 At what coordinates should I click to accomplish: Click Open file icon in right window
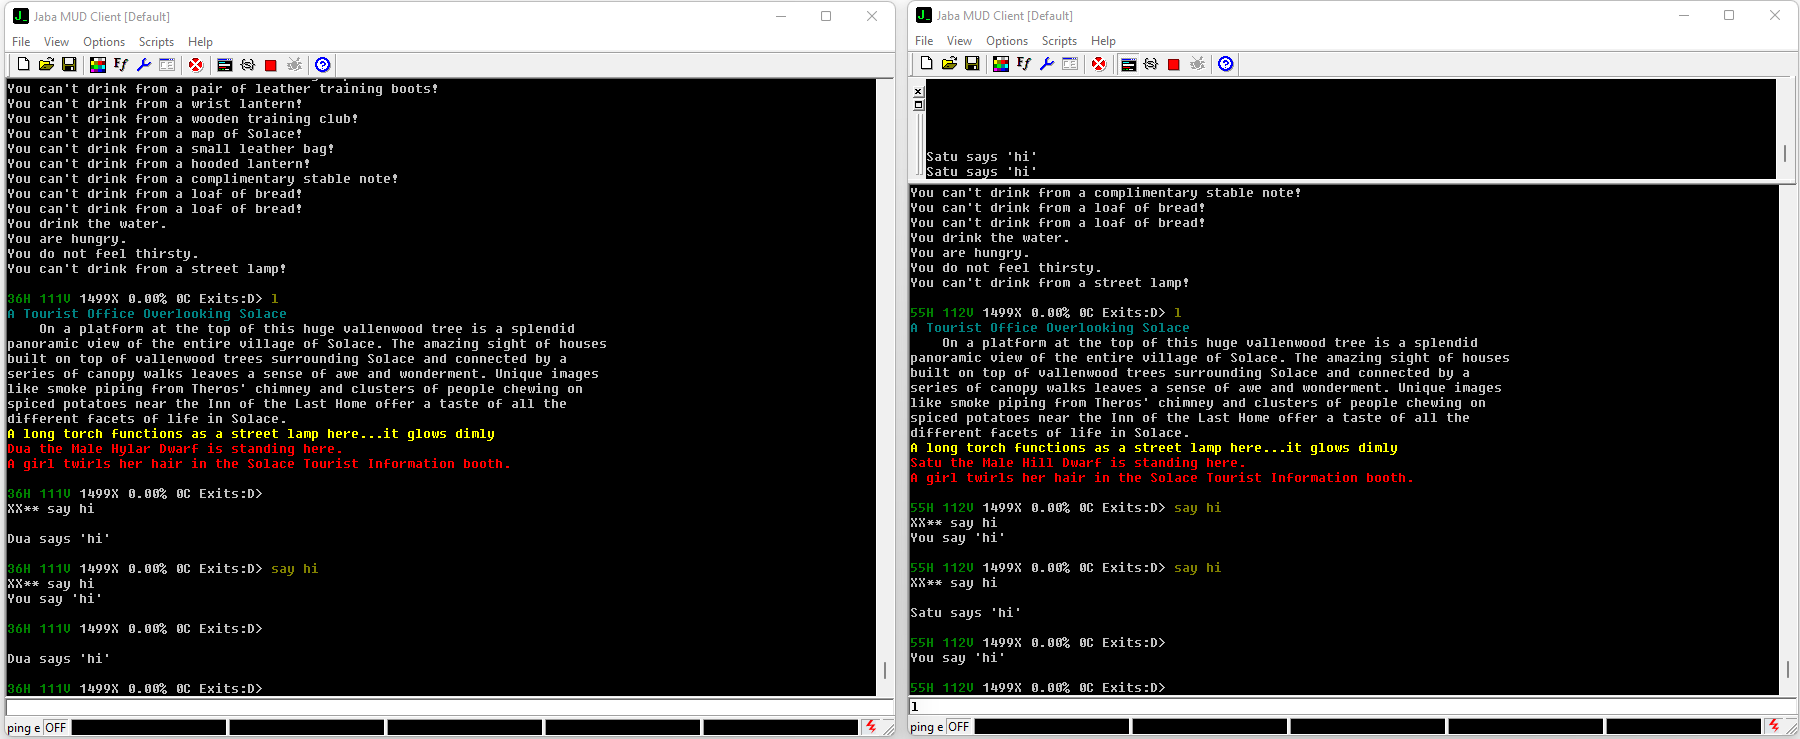[949, 63]
